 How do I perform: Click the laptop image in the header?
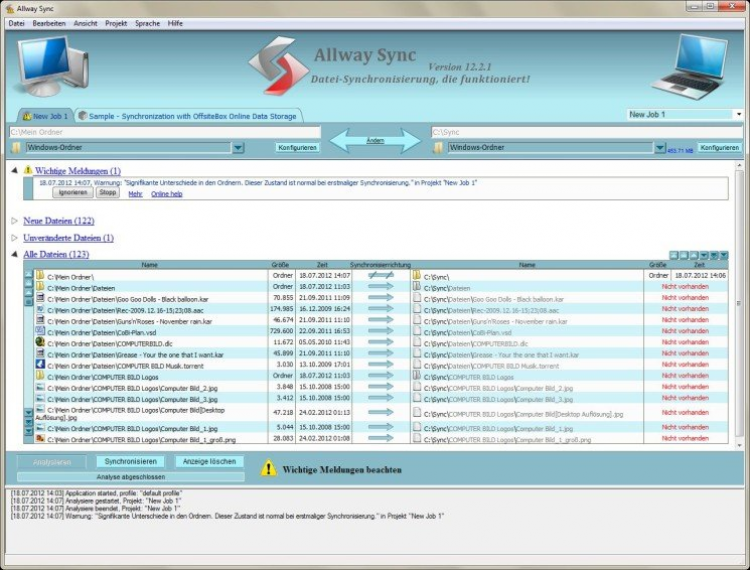[690, 67]
